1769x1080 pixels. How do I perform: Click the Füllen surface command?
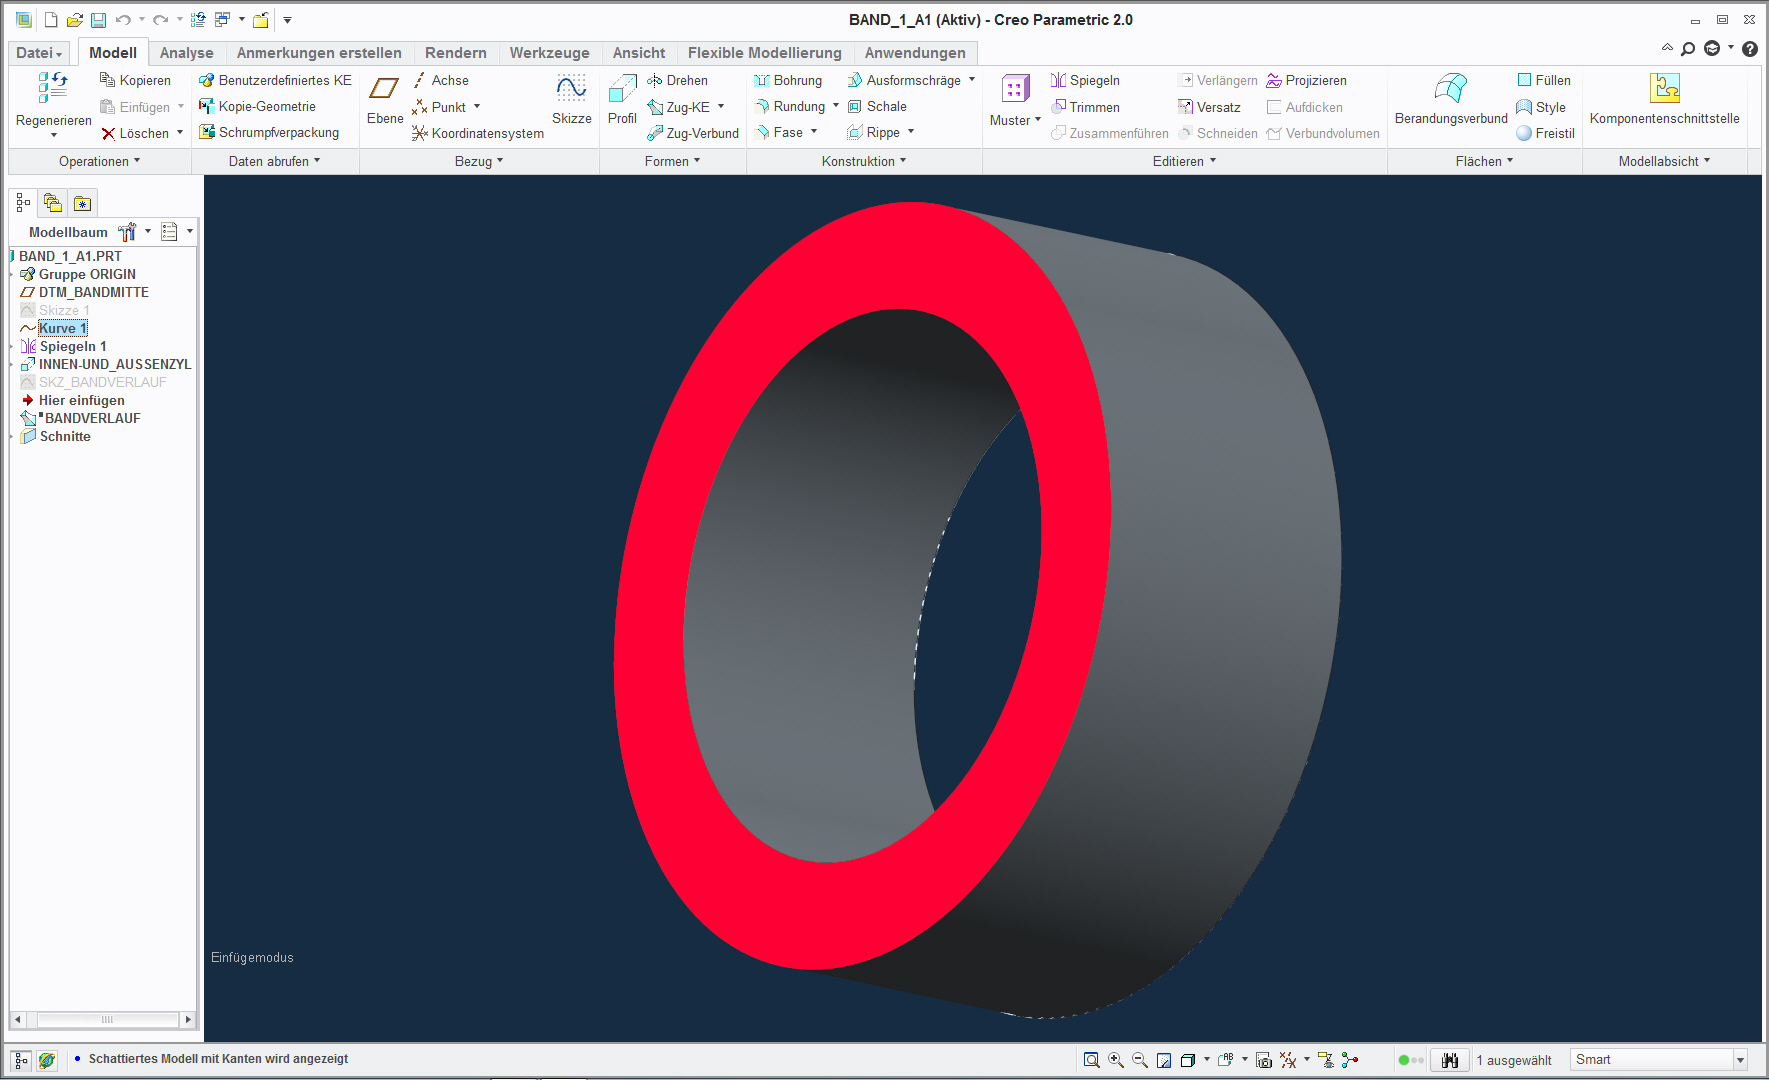click(1543, 80)
